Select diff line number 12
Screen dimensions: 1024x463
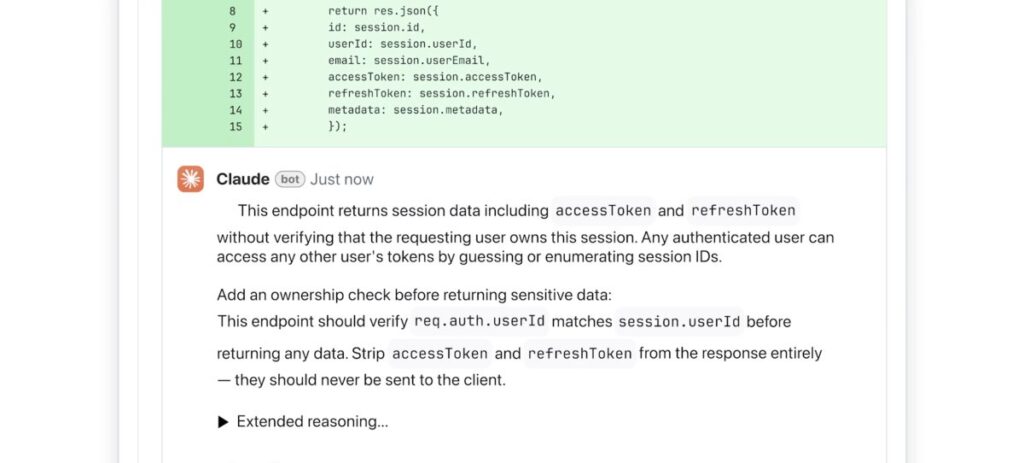coord(236,77)
